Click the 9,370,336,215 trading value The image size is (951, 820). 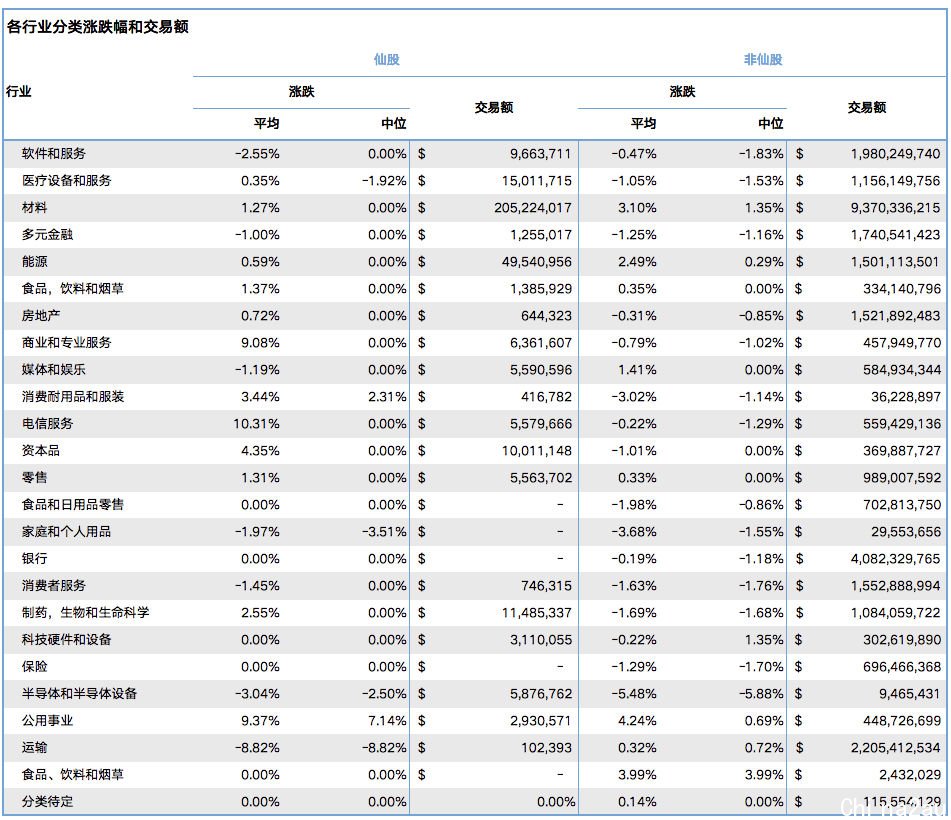point(895,207)
